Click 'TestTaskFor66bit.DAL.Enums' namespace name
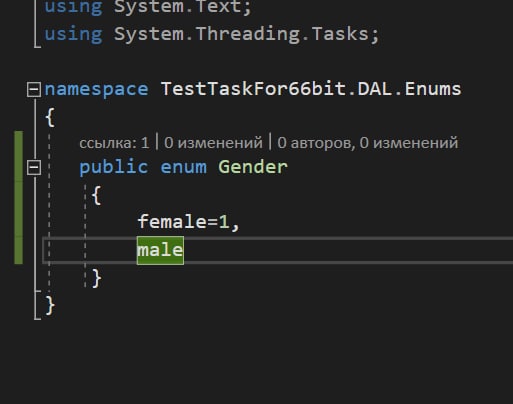The image size is (513, 404). point(311,89)
